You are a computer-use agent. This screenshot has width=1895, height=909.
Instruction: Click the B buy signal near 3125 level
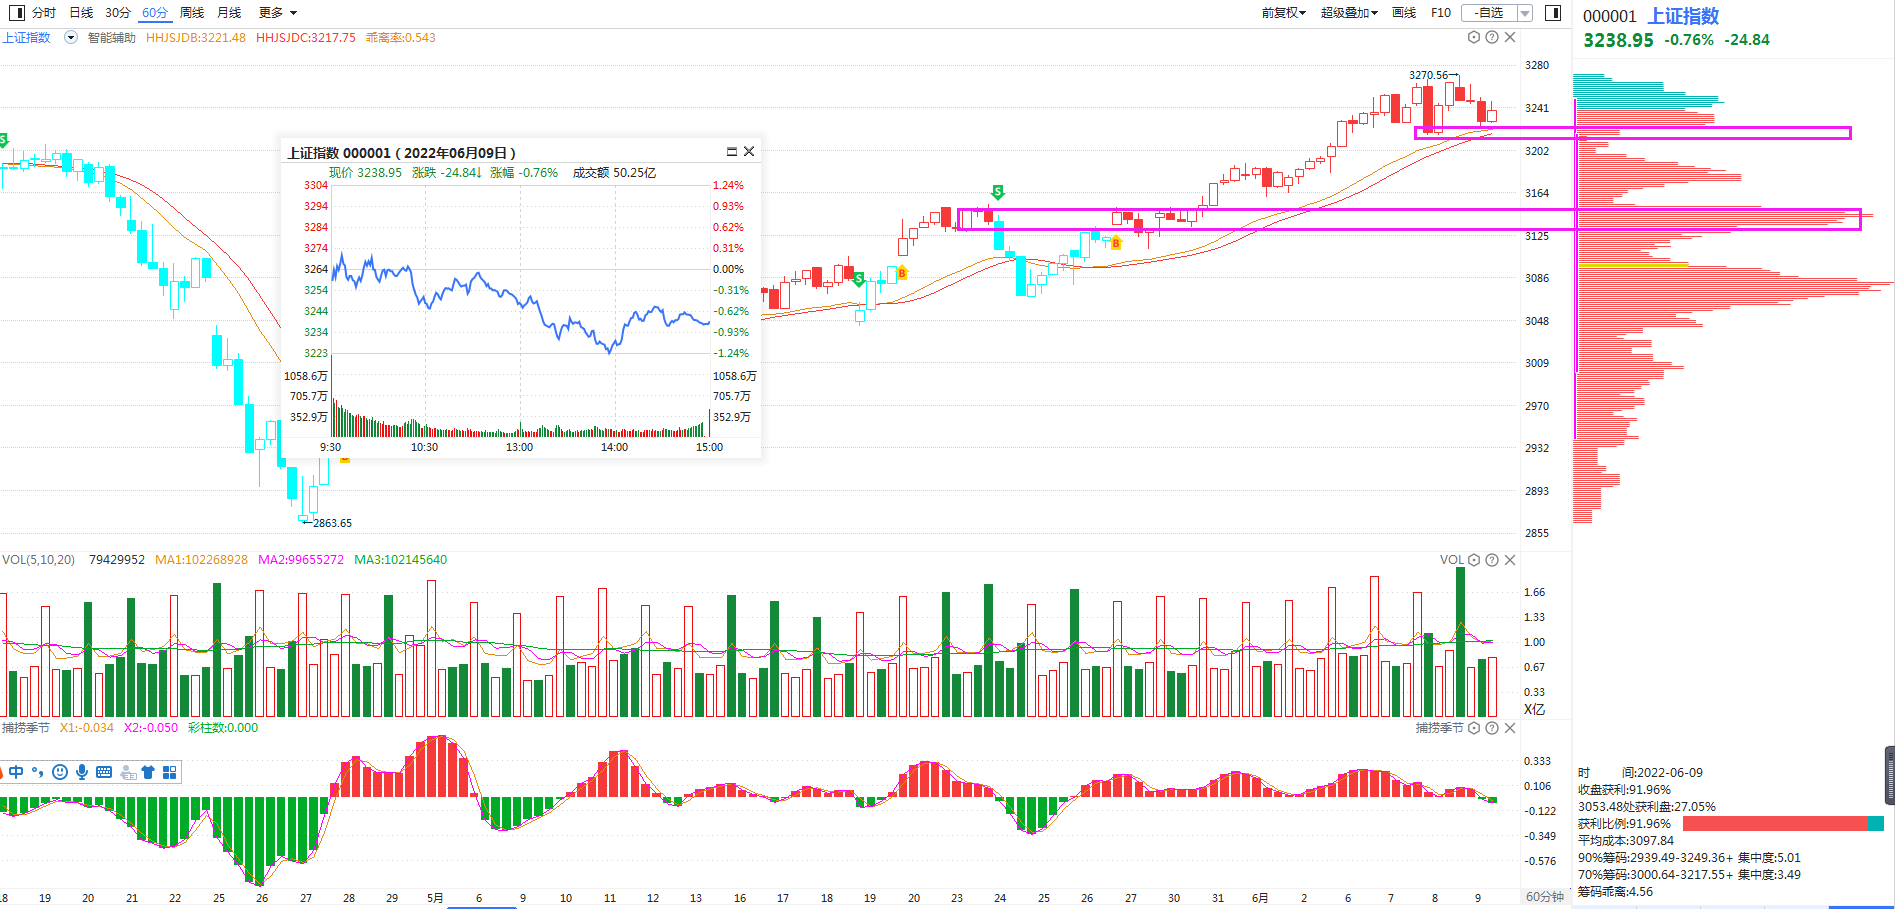point(1116,243)
